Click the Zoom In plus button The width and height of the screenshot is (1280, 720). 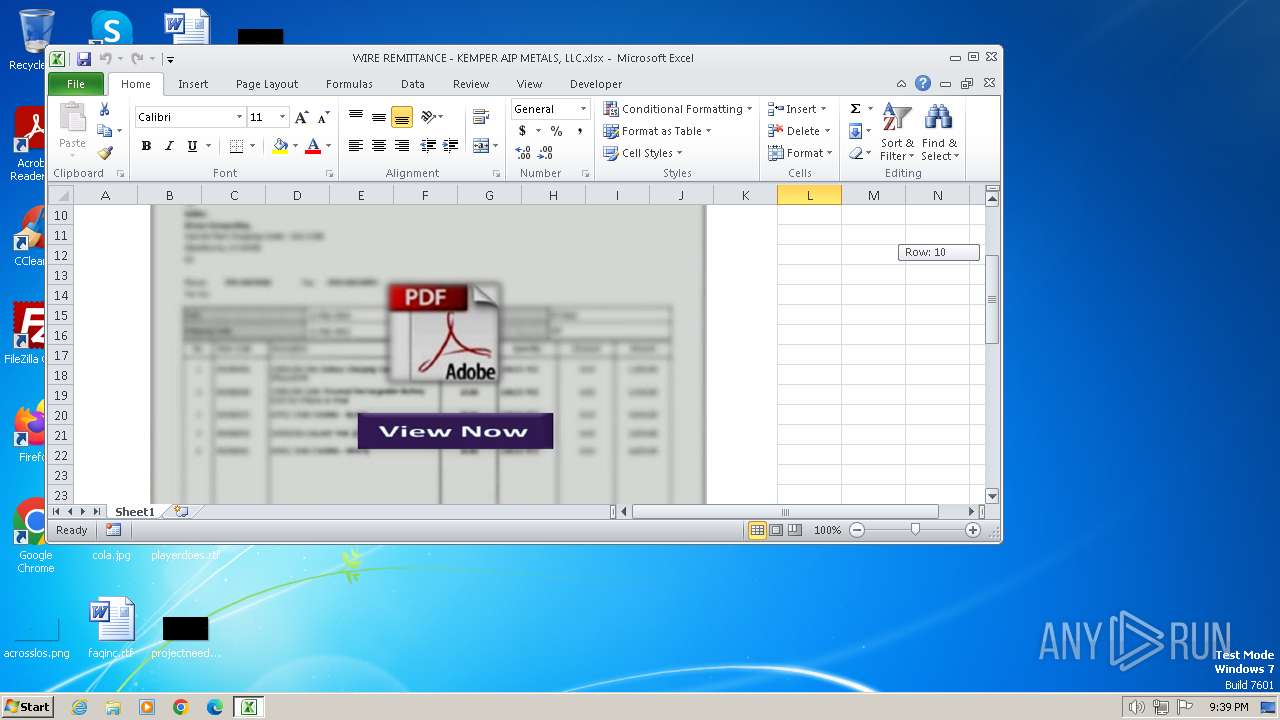[973, 530]
